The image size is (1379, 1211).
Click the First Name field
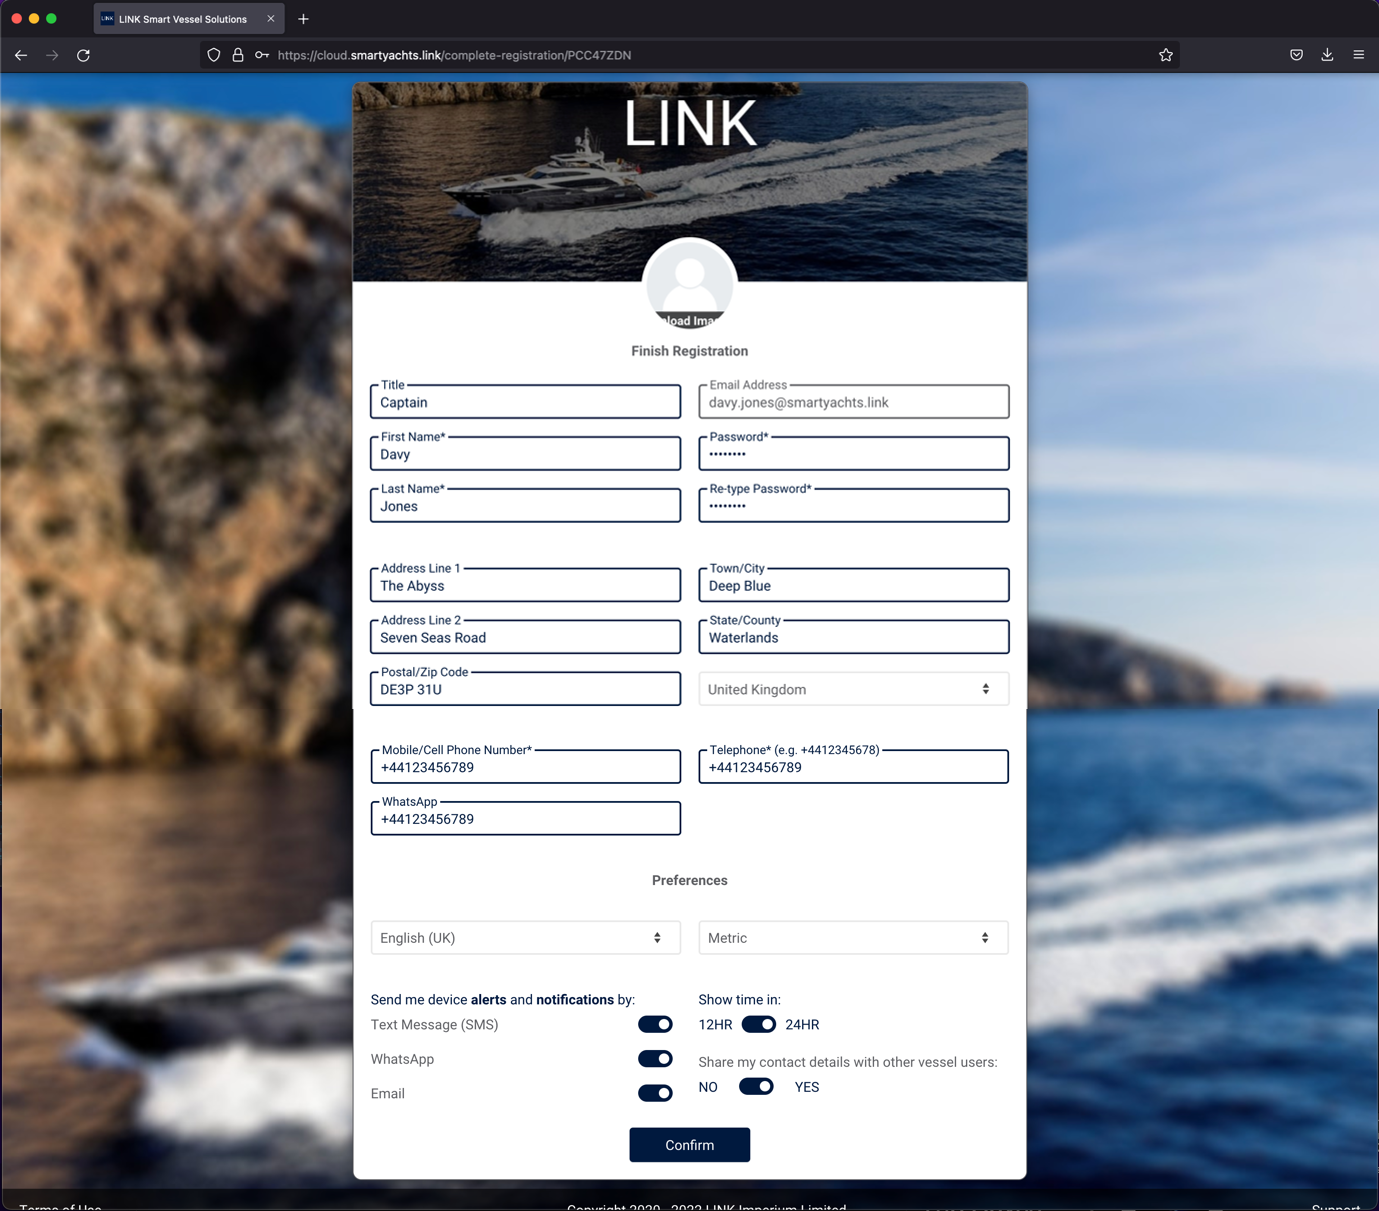pyautogui.click(x=526, y=454)
